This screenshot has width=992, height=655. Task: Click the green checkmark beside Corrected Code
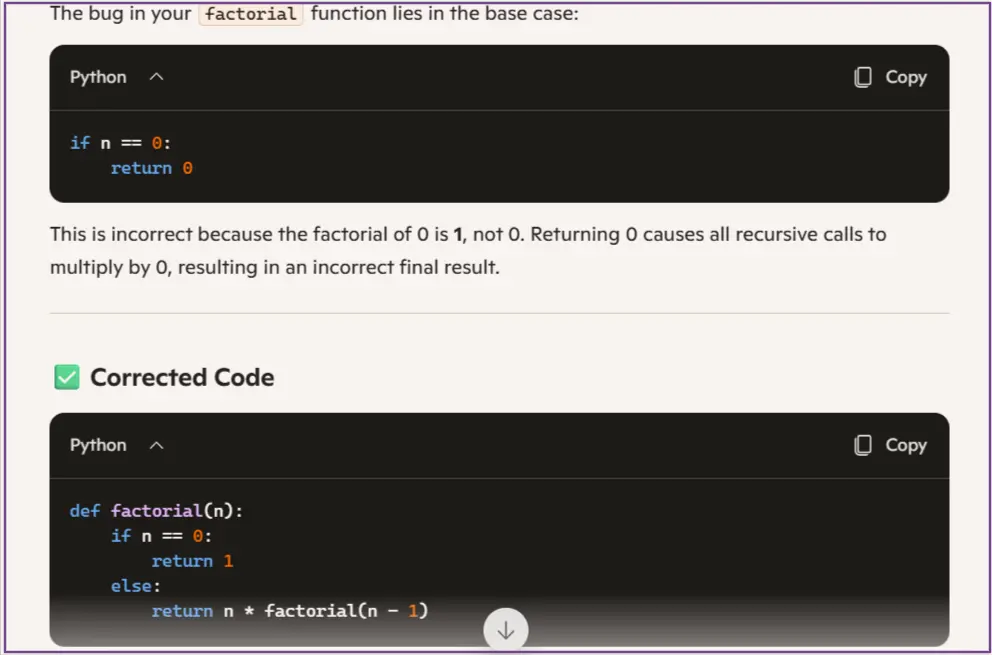66,377
